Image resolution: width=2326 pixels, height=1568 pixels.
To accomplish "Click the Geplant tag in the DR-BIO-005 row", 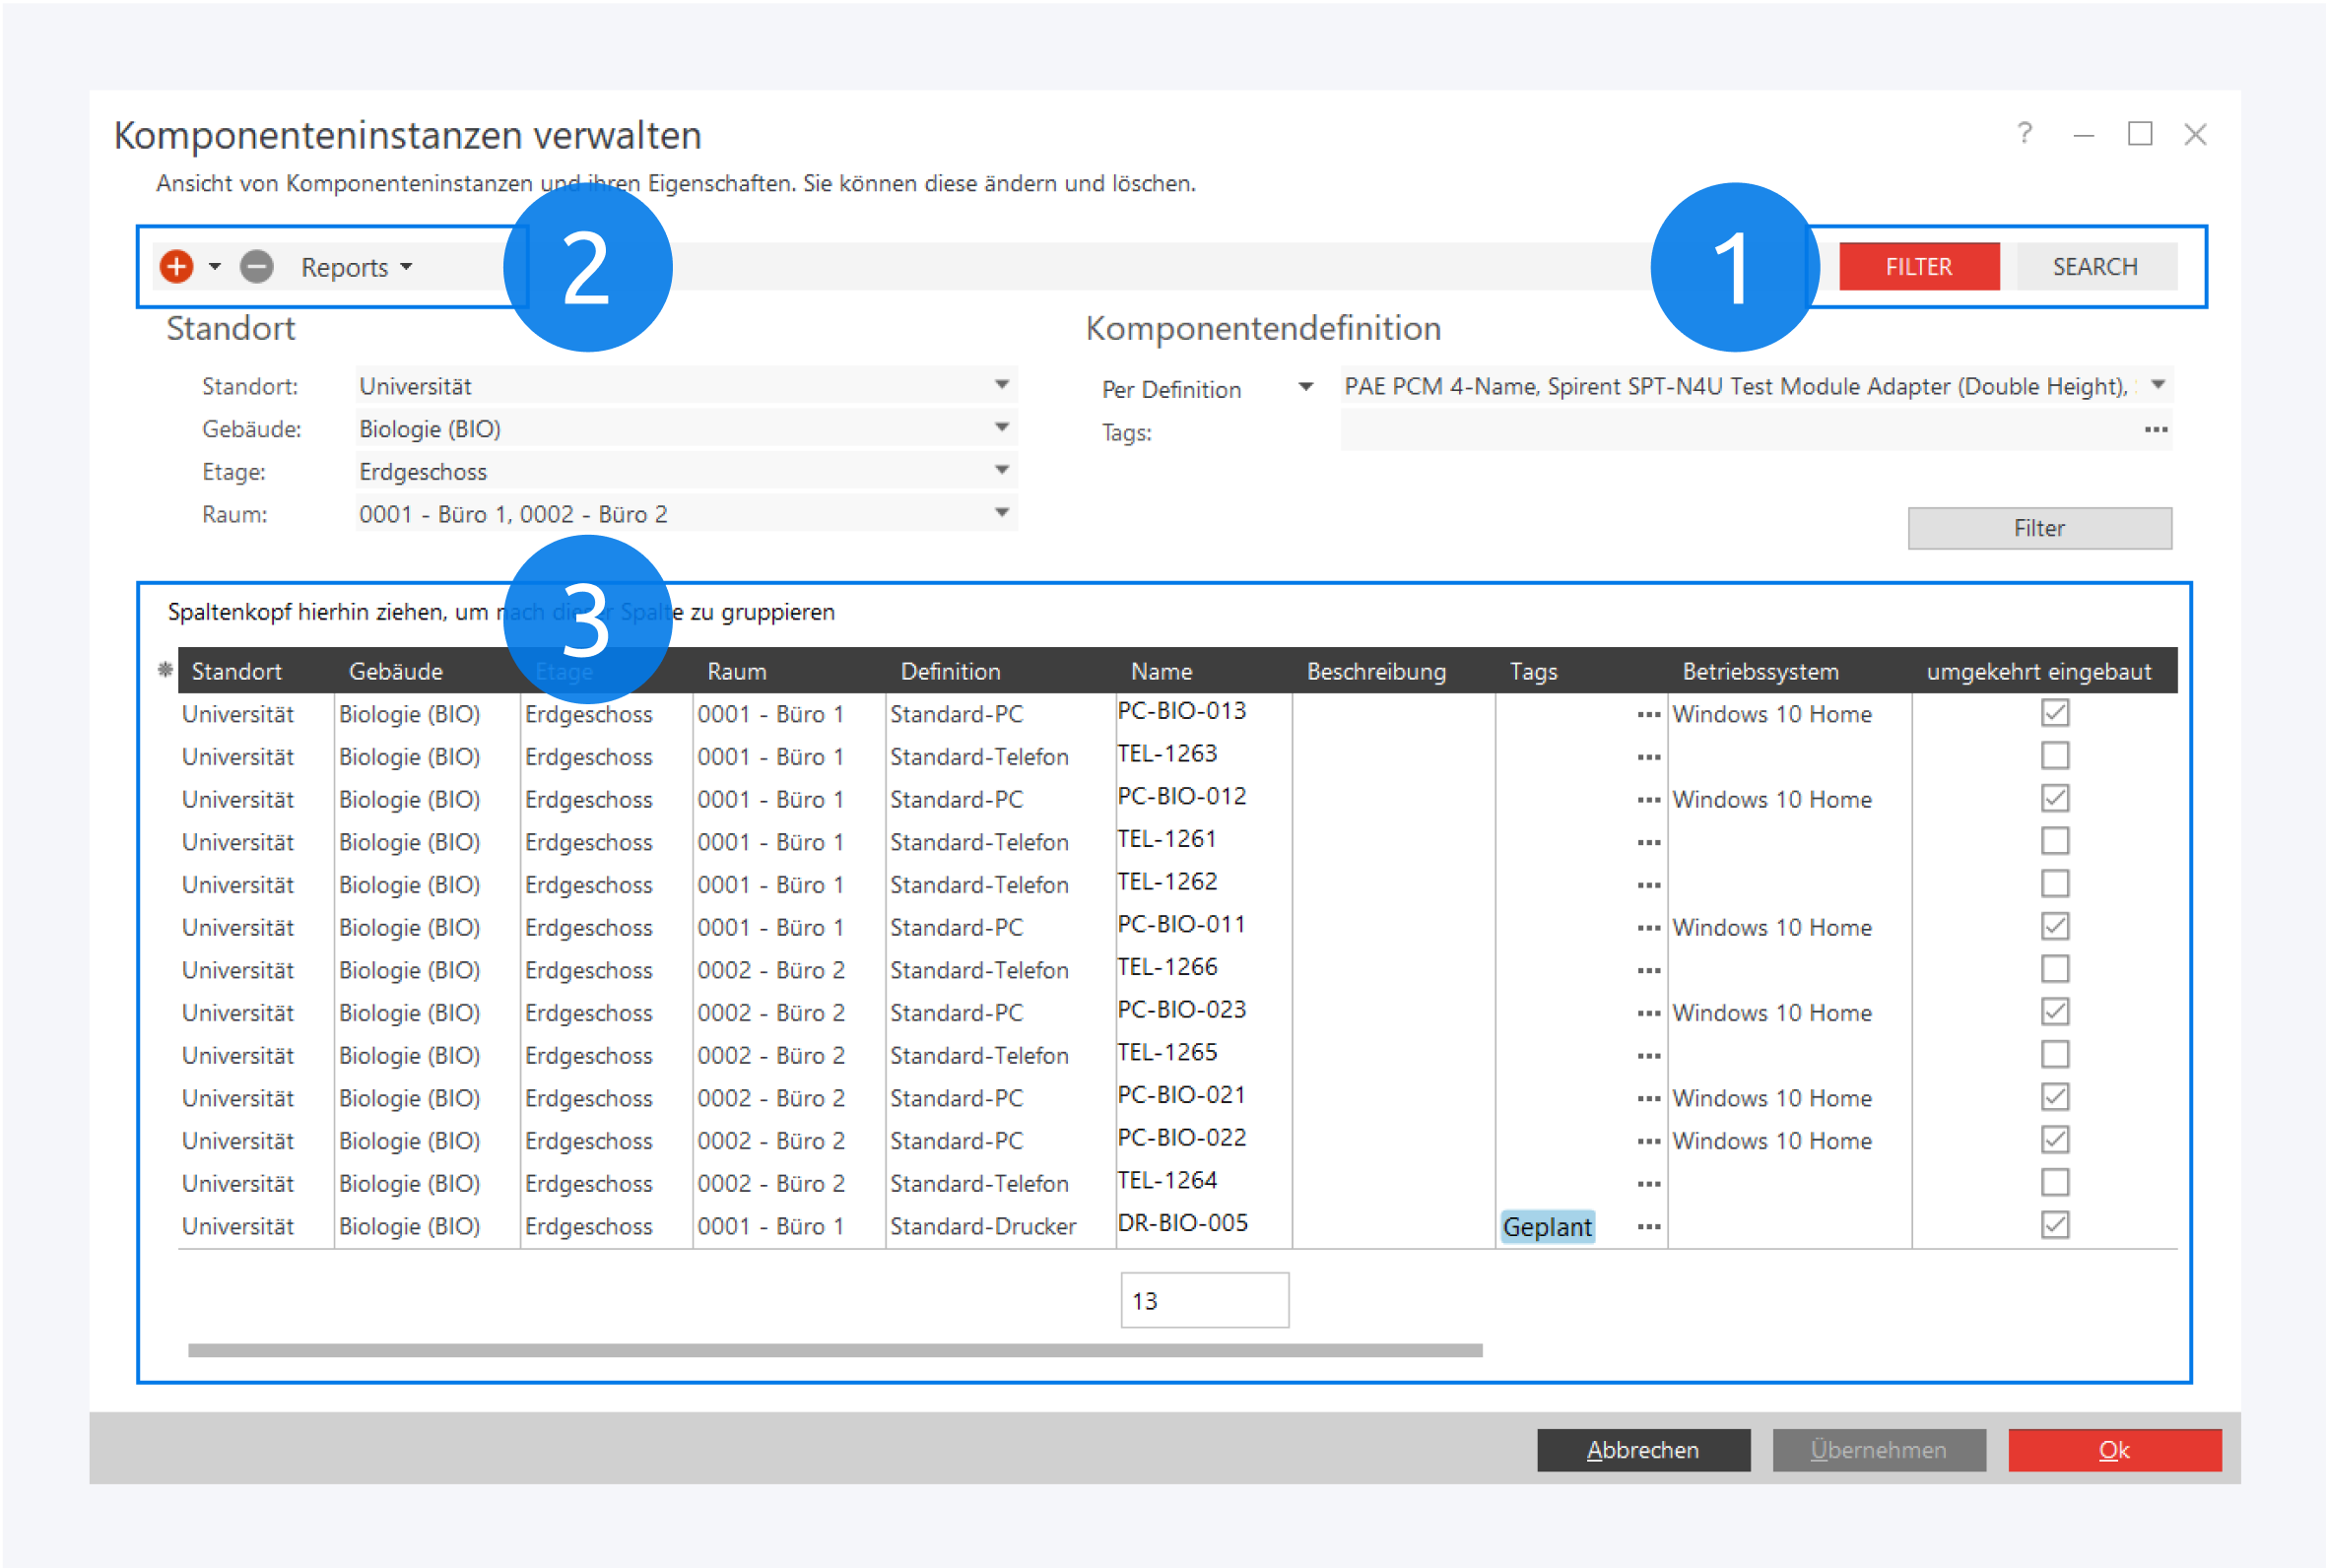I will click(1546, 1227).
